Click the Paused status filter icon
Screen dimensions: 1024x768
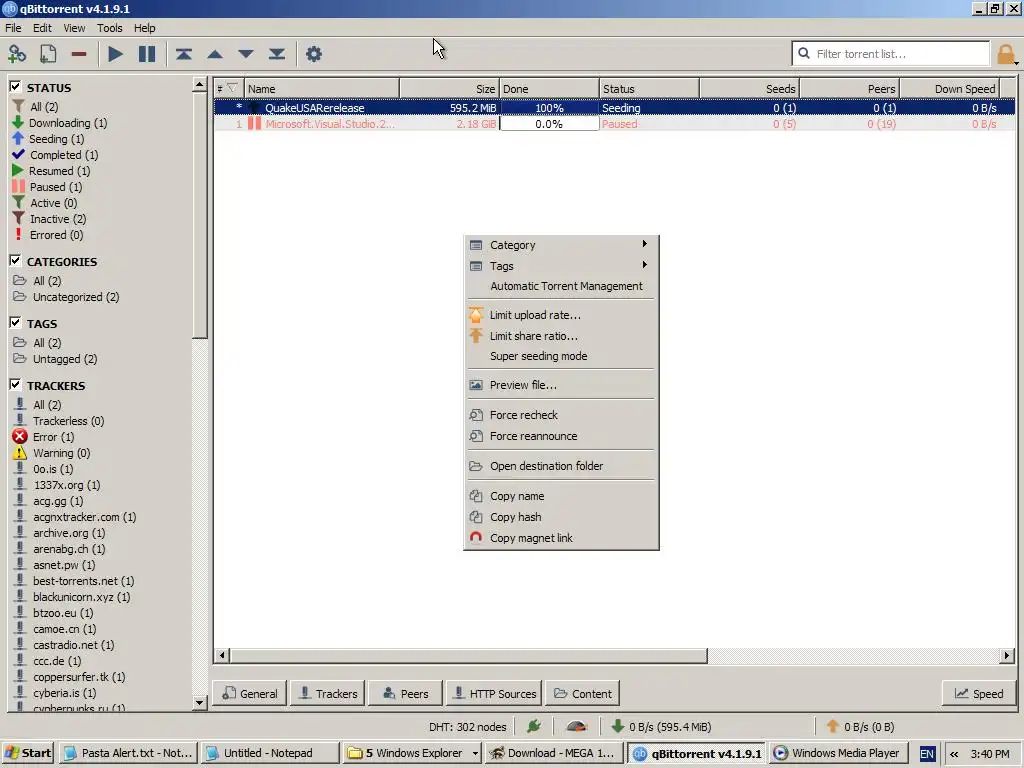tap(18, 186)
